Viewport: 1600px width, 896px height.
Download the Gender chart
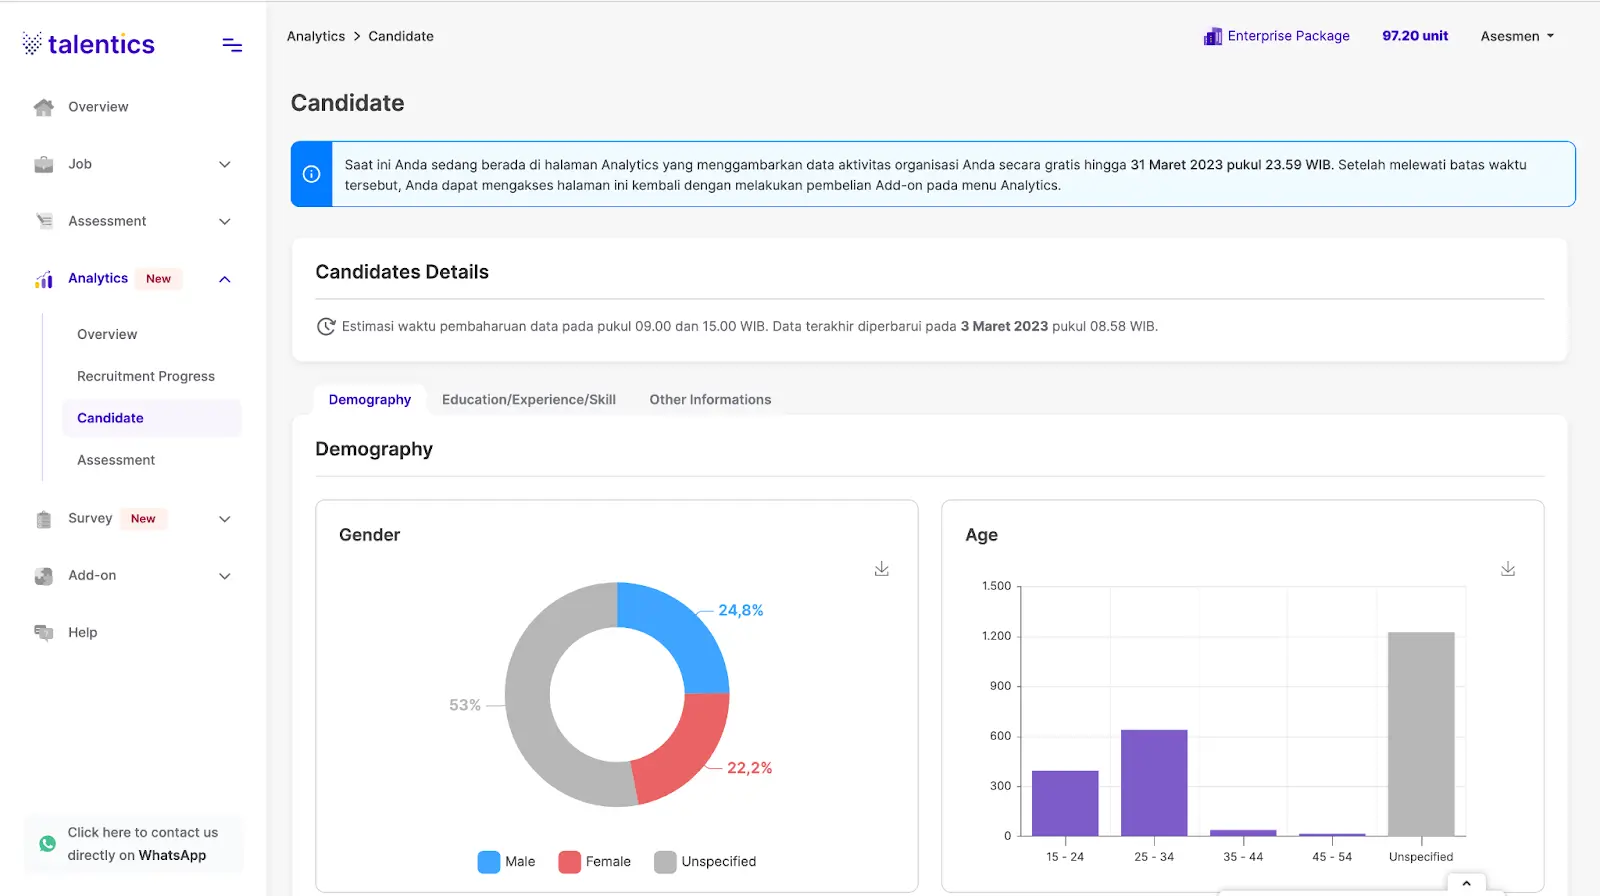[x=881, y=569]
